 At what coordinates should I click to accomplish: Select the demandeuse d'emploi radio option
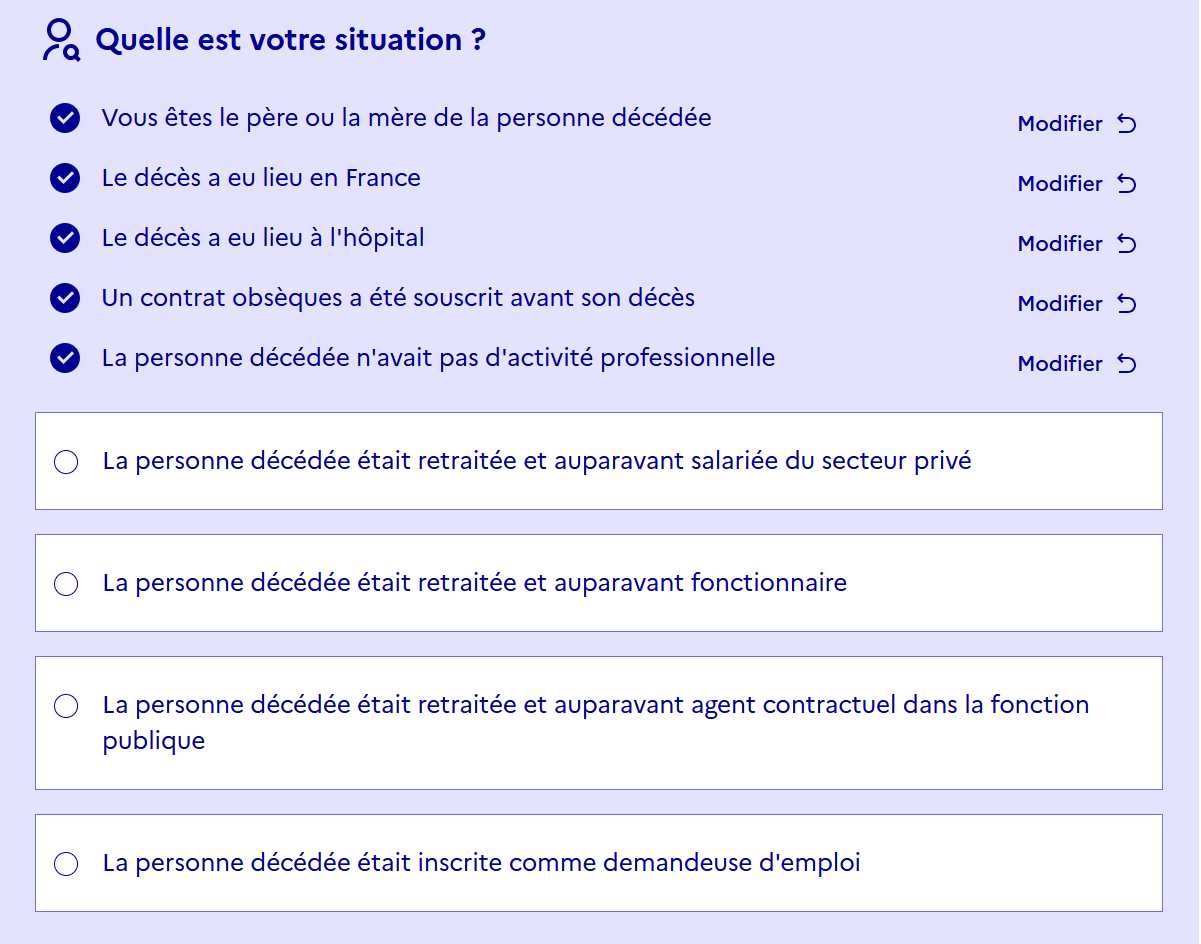tap(66, 864)
